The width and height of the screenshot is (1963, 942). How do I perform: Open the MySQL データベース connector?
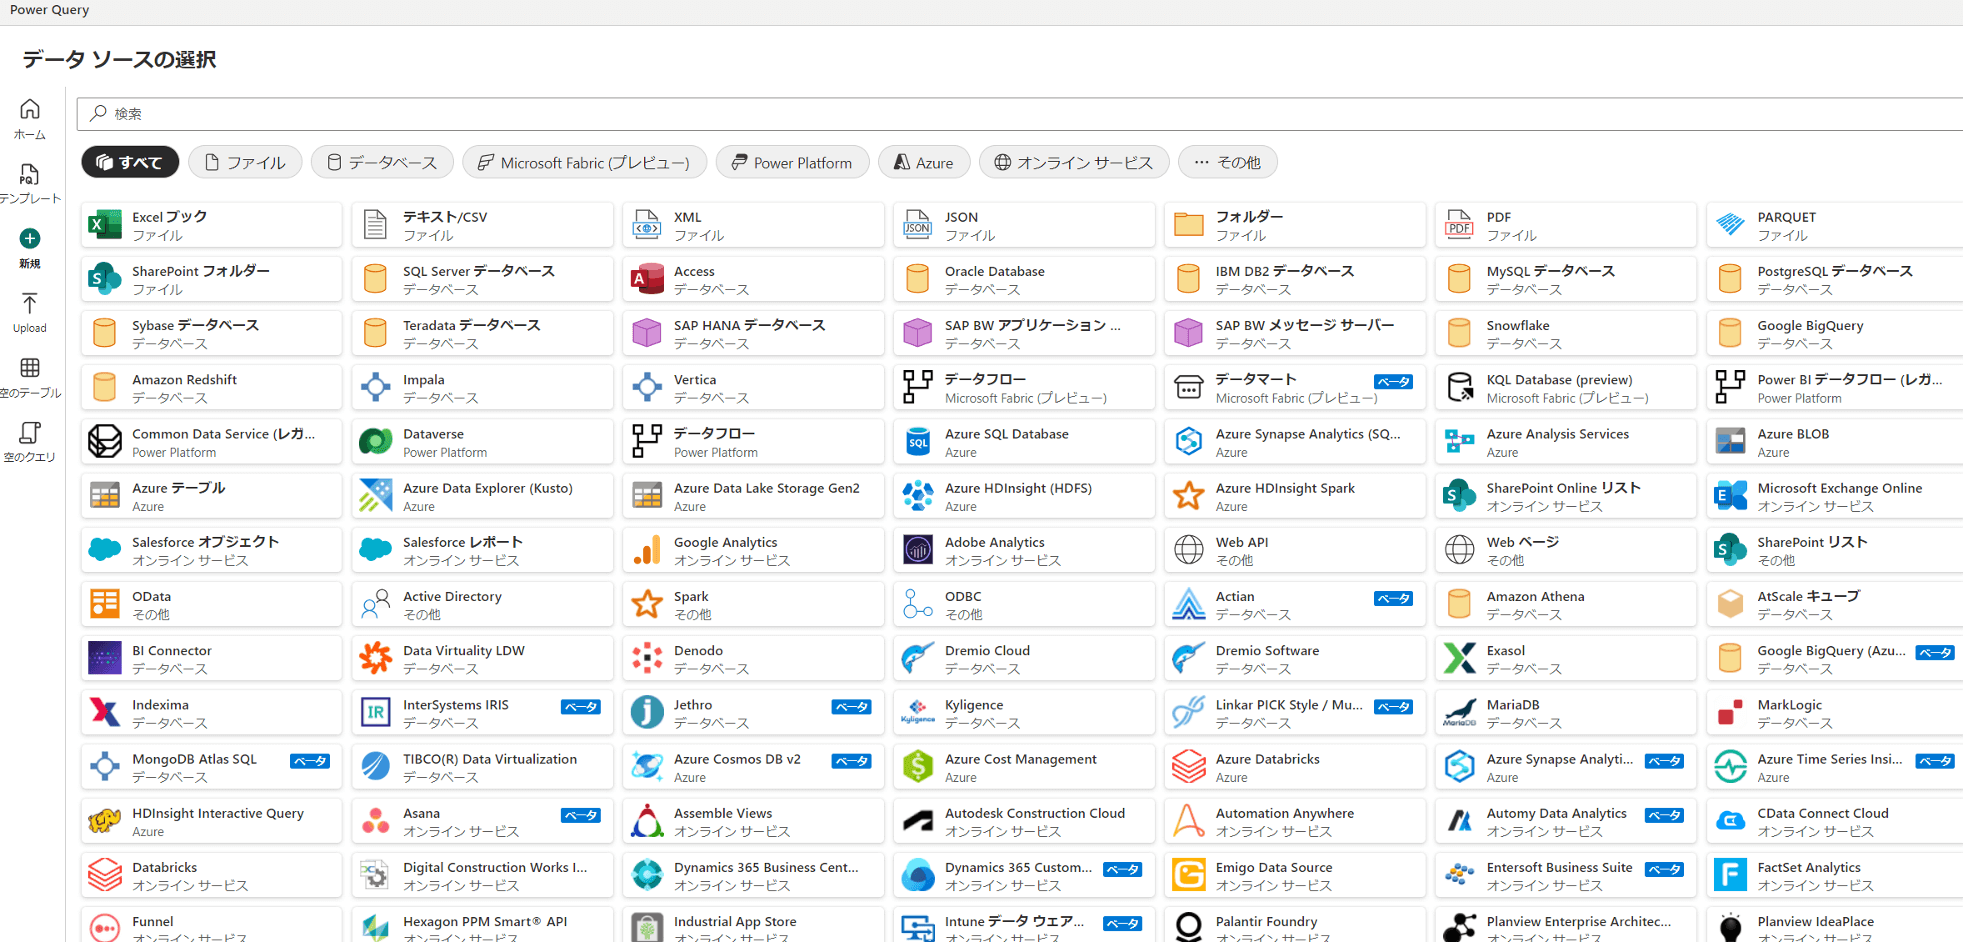[1566, 279]
